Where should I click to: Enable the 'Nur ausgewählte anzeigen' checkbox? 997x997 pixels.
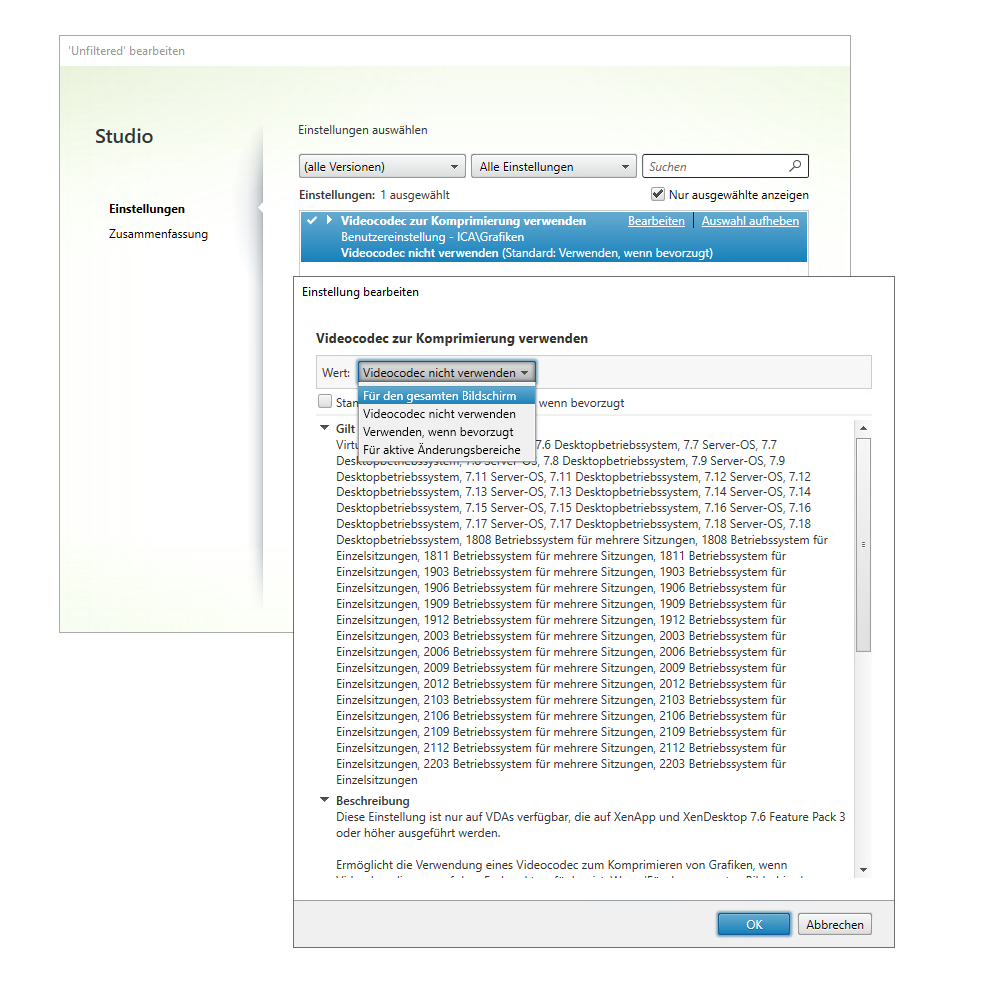point(658,194)
